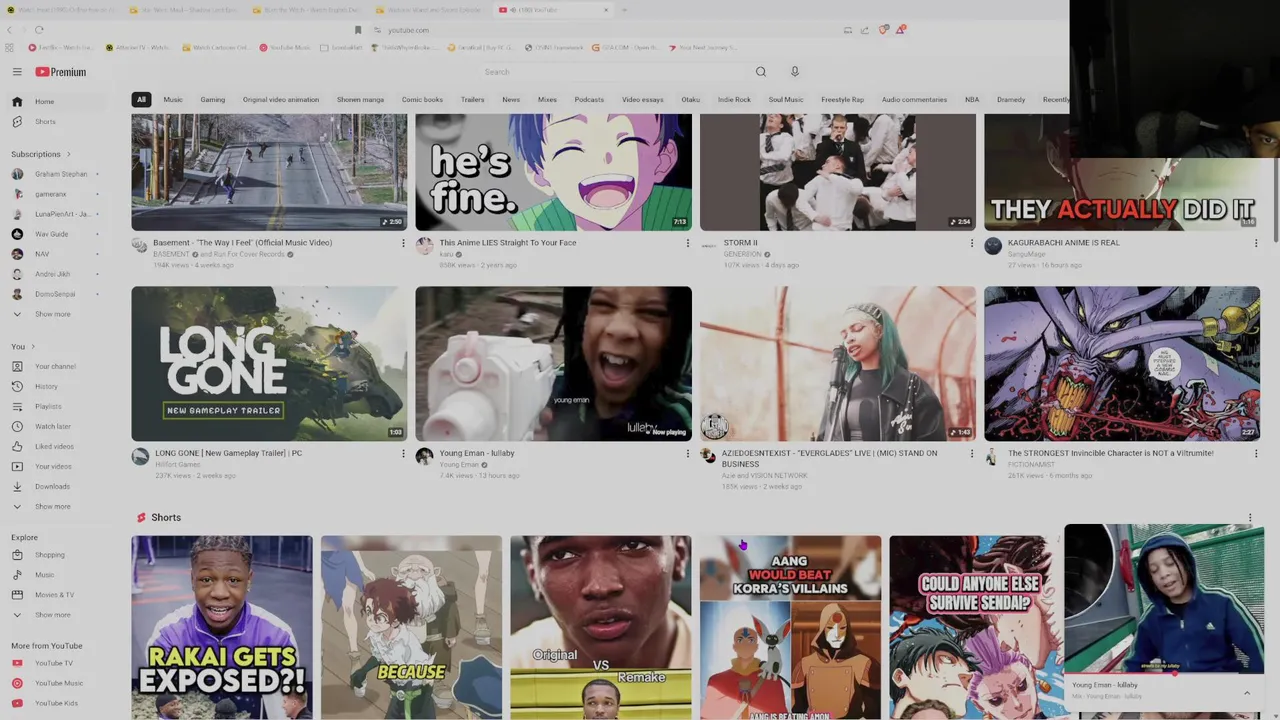Open the Brave shield icon

coord(883,30)
